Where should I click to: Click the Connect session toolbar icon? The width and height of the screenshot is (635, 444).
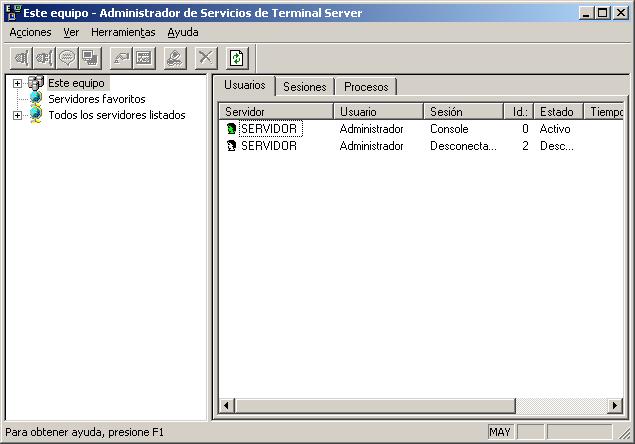(20, 58)
